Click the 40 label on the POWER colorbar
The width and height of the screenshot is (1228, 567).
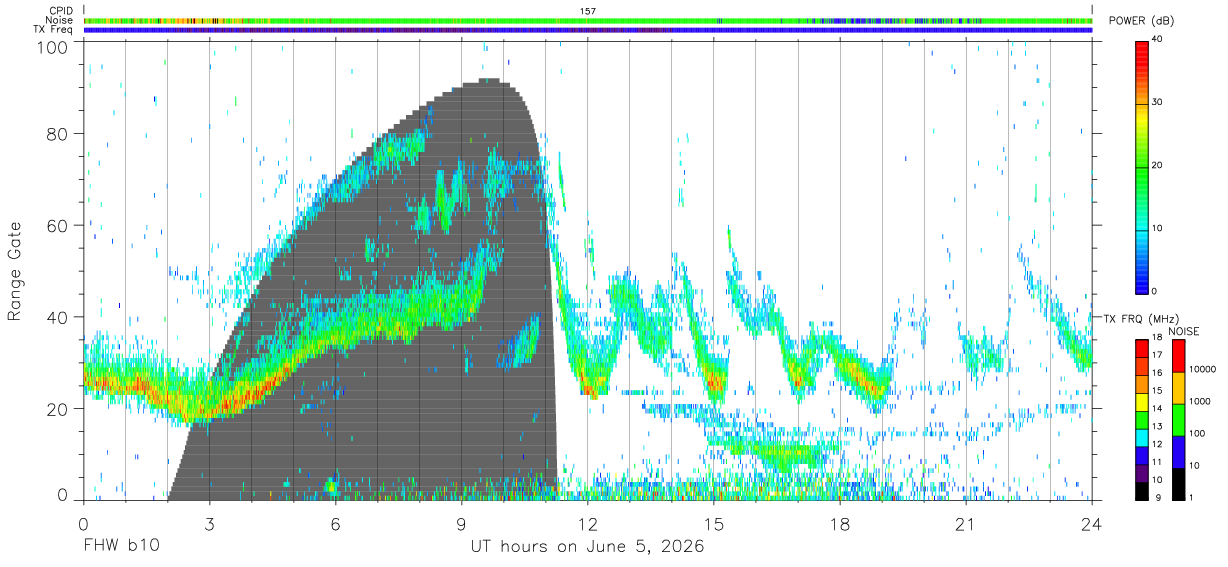pyautogui.click(x=1157, y=39)
